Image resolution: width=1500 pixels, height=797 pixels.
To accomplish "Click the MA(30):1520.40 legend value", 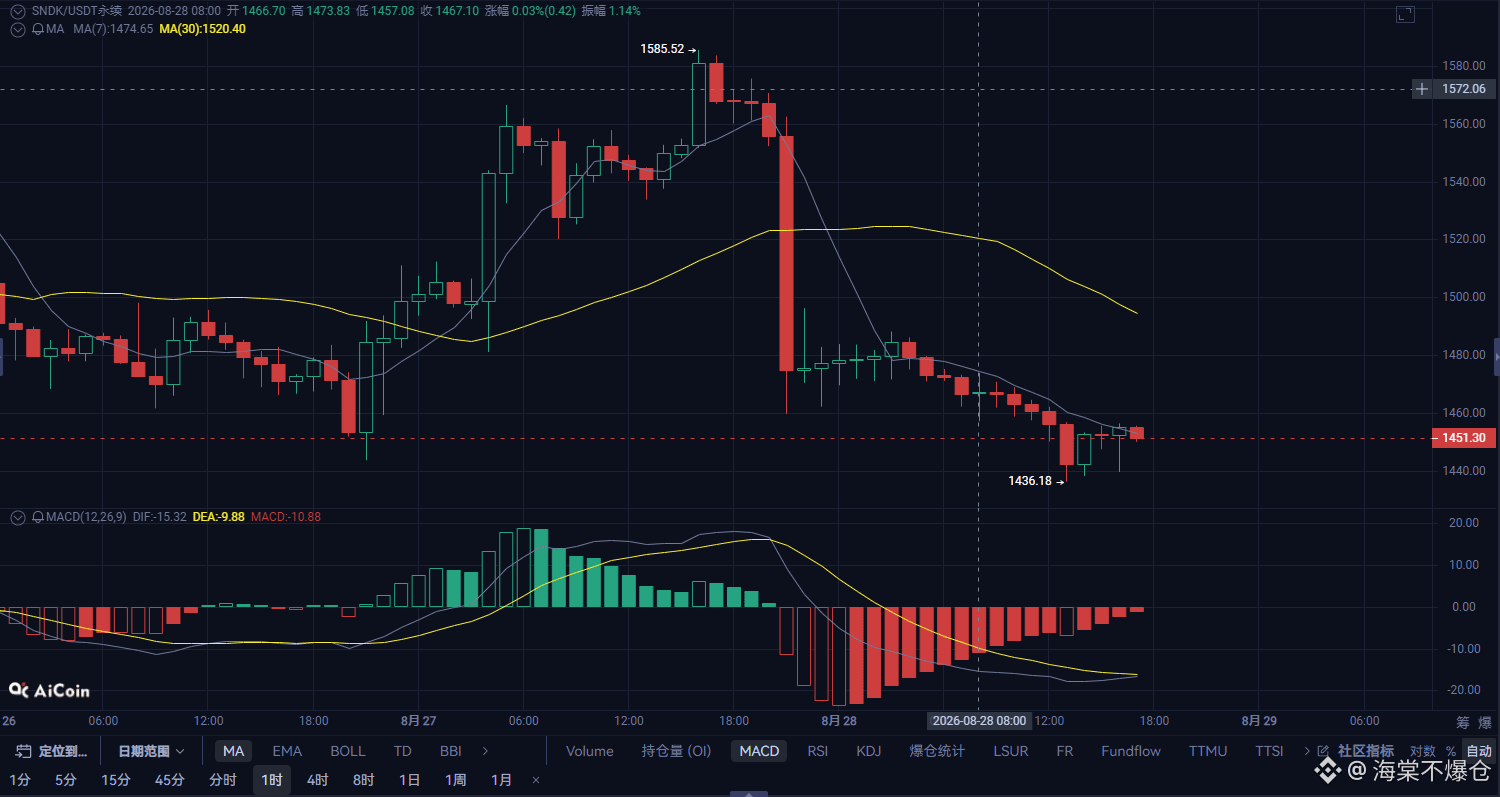I will click(x=202, y=29).
